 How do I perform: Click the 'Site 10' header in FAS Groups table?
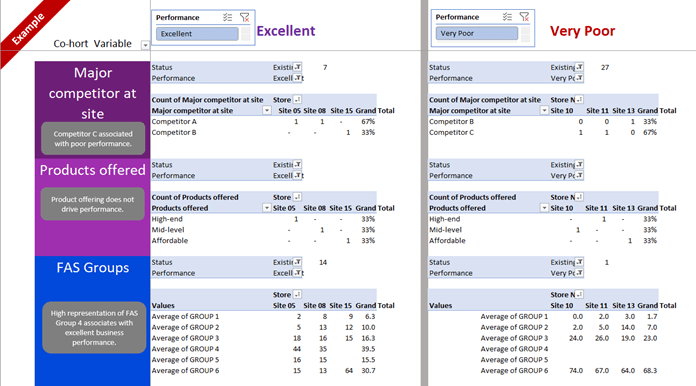coord(562,306)
